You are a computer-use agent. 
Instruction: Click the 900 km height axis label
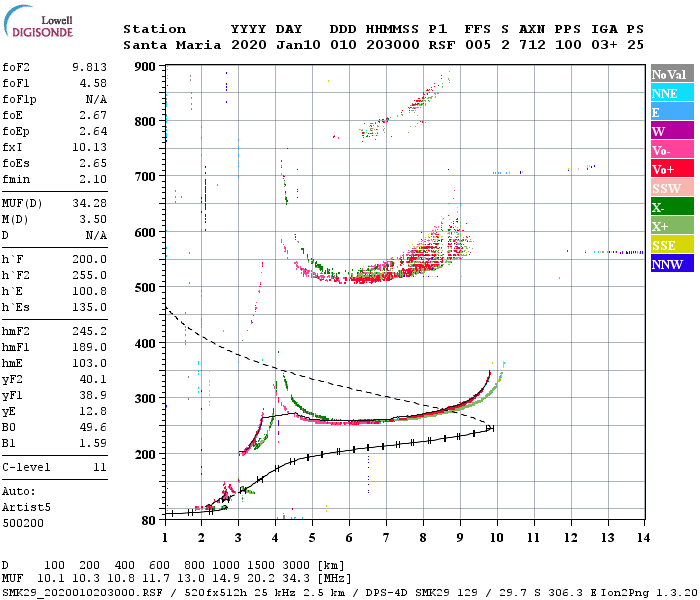[x=145, y=67]
